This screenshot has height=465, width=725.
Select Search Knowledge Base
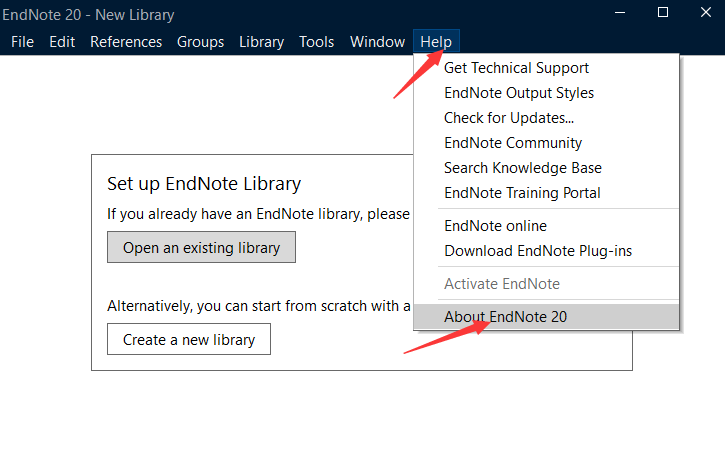(547, 168)
